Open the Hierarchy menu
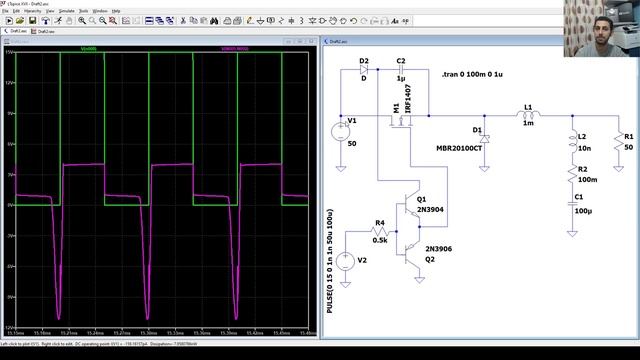 (x=33, y=11)
